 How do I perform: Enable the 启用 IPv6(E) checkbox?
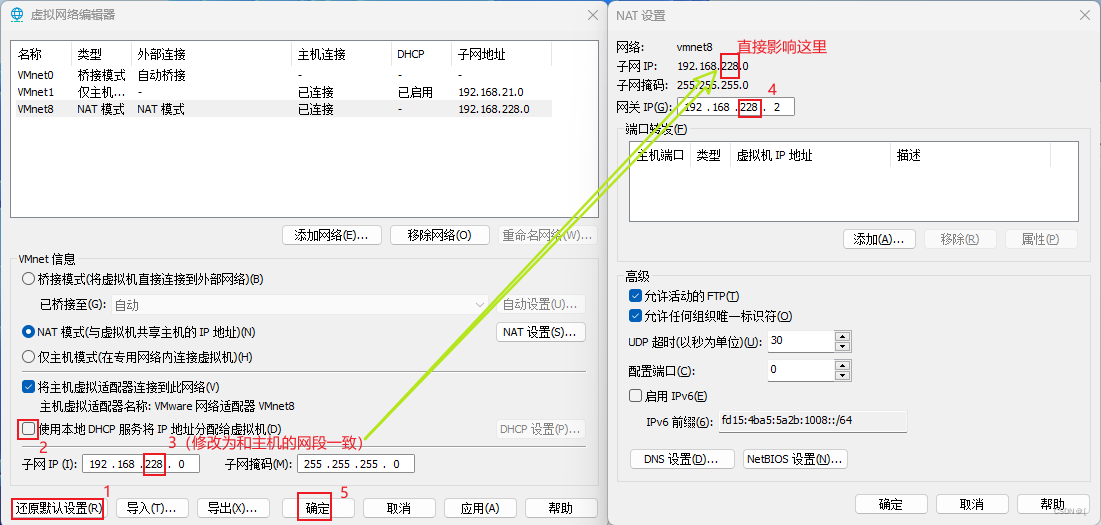(635, 396)
